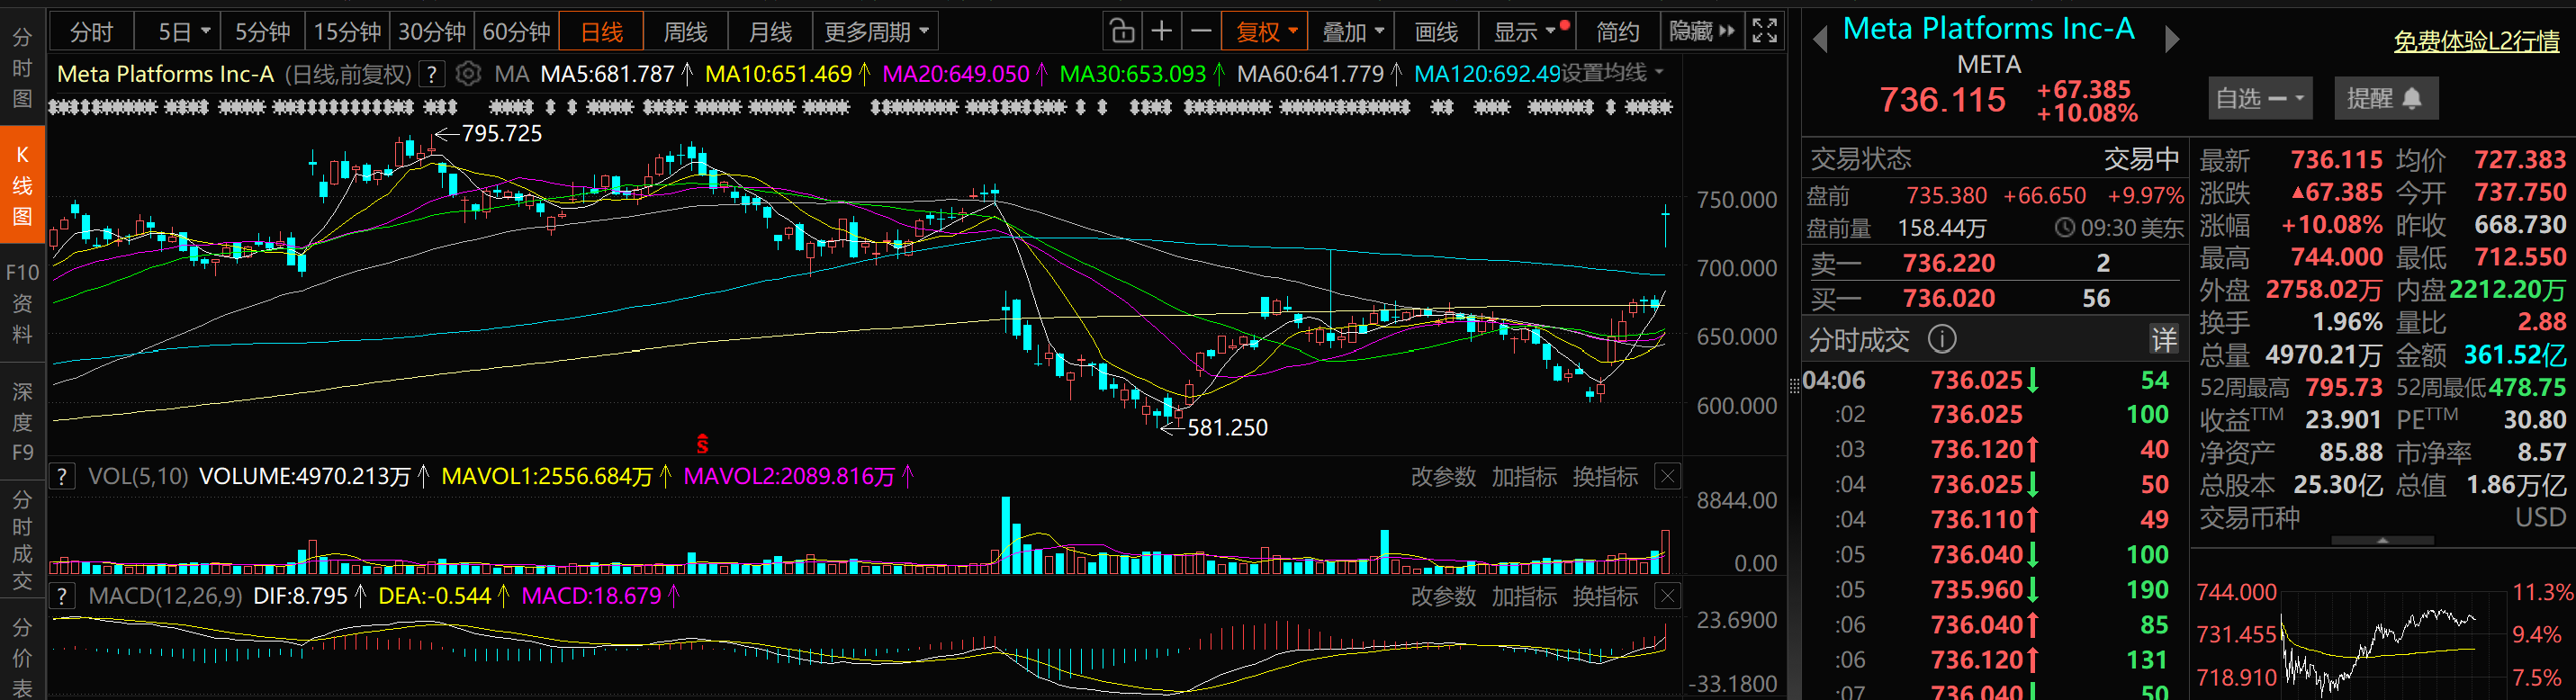Open 分时成交 sidebar item
The width and height of the screenshot is (2576, 700).
(22, 540)
